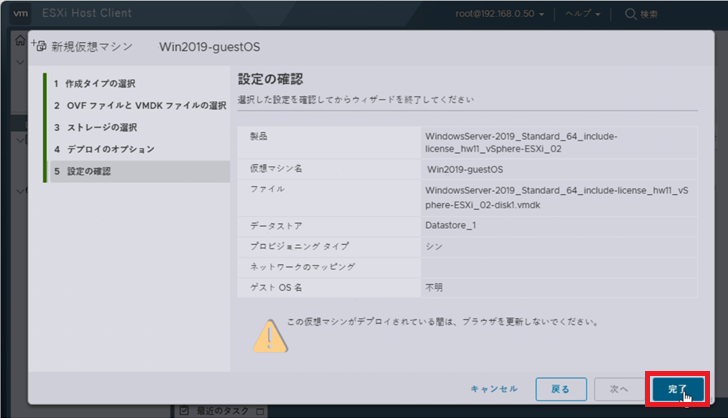Click the 検索 search field
Image resolution: width=728 pixels, height=418 pixels.
click(x=649, y=14)
